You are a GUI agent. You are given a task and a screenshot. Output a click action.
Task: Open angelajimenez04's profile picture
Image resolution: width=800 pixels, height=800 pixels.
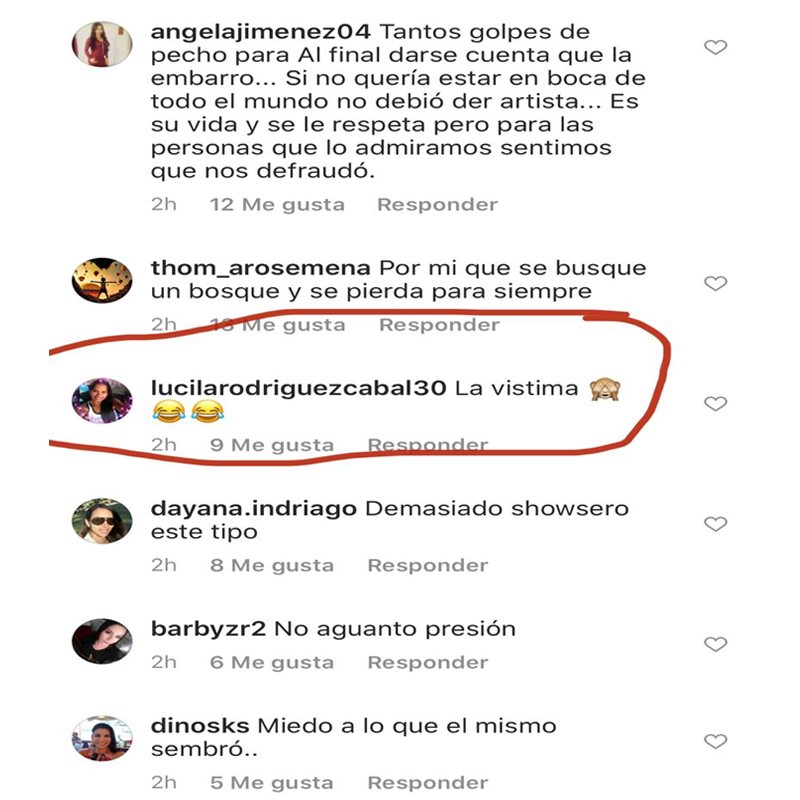102,44
